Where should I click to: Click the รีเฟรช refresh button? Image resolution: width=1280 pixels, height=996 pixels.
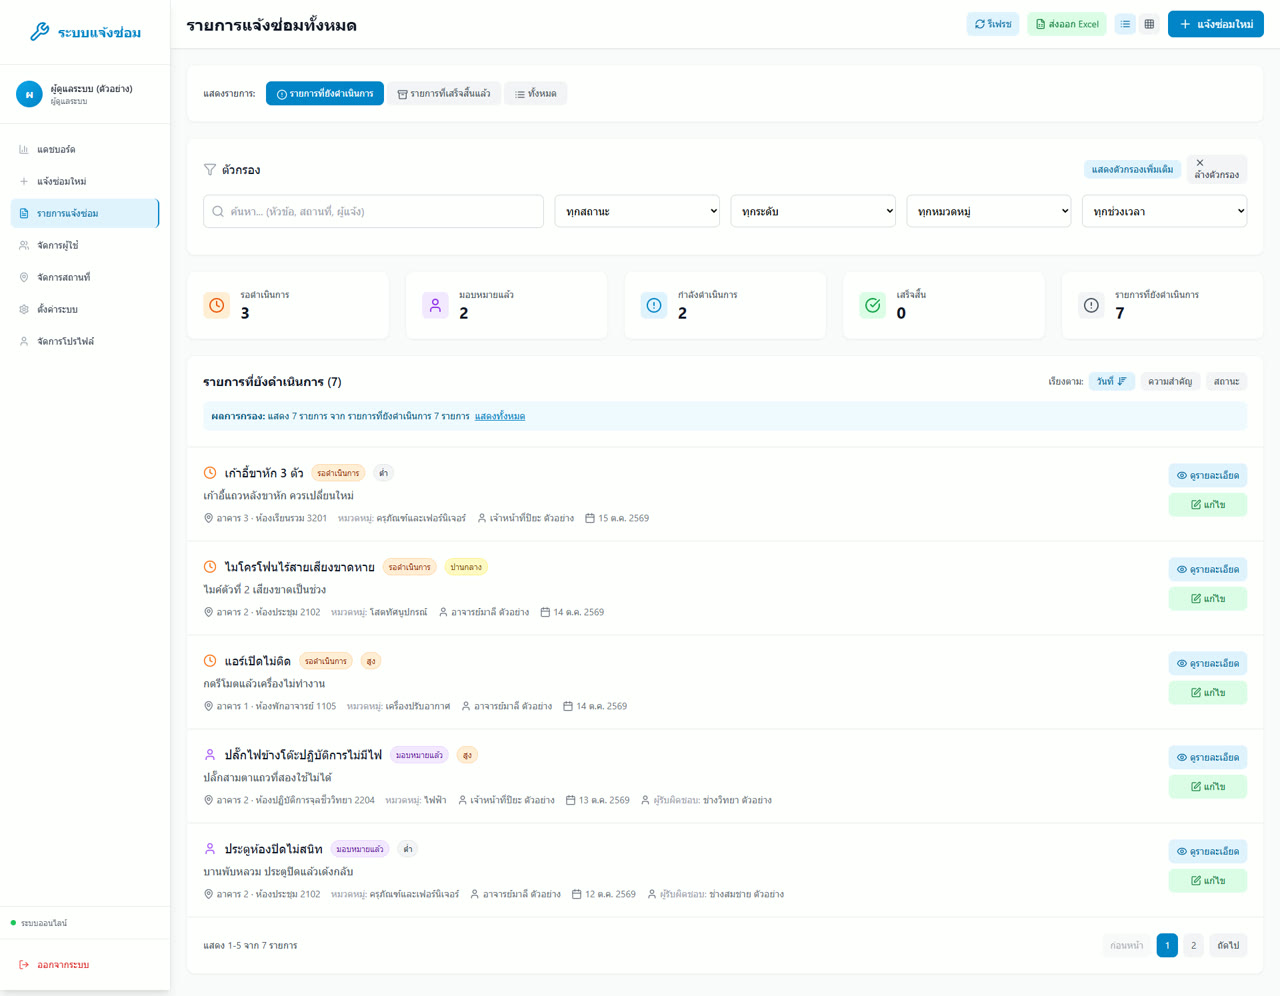click(x=993, y=24)
